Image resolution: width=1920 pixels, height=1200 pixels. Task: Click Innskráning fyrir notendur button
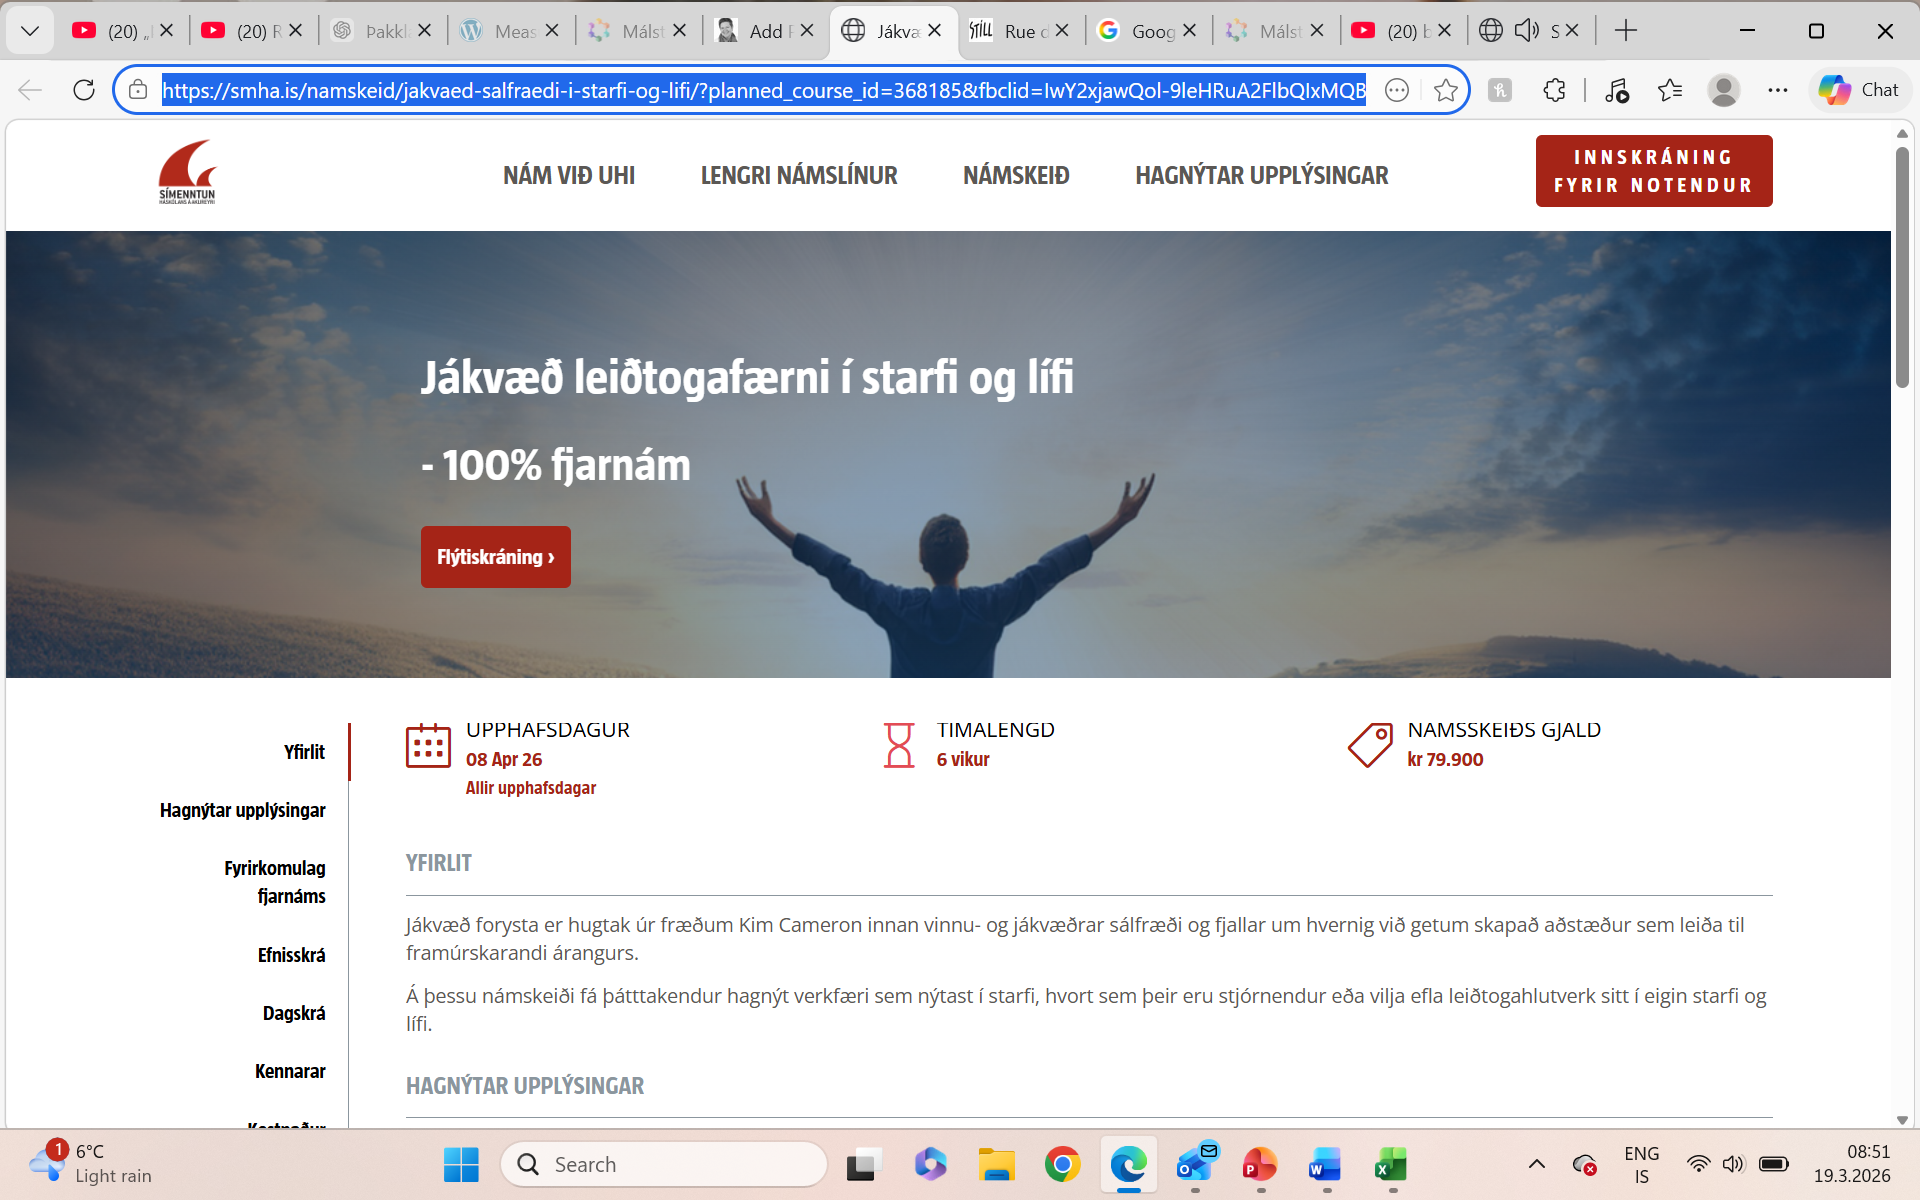(1653, 171)
